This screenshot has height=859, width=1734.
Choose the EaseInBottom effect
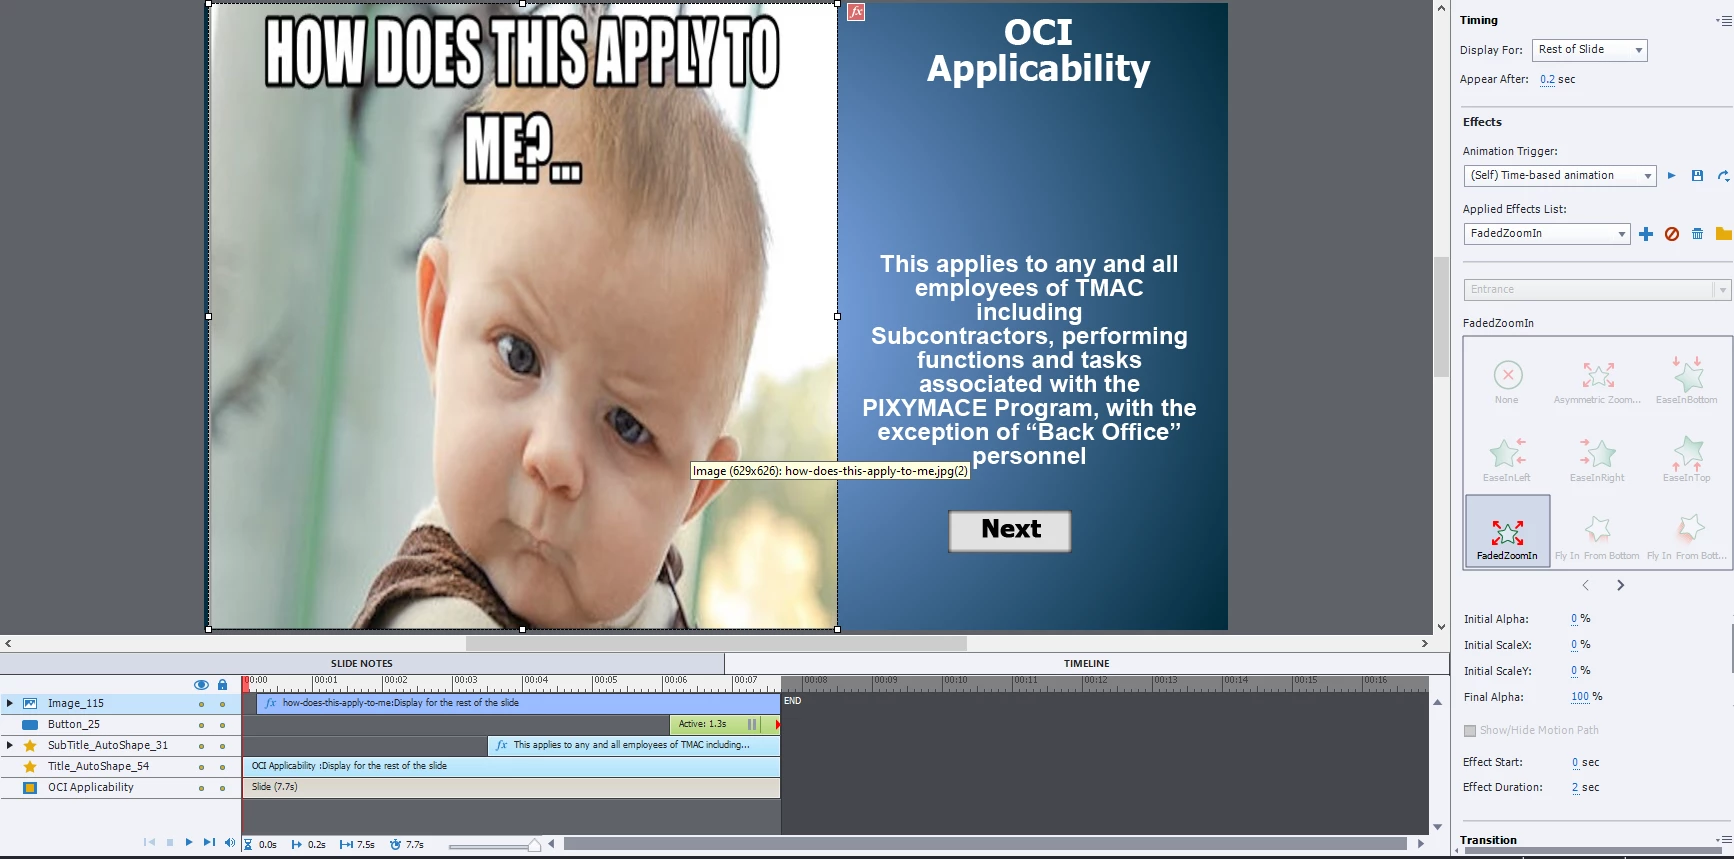(1687, 382)
